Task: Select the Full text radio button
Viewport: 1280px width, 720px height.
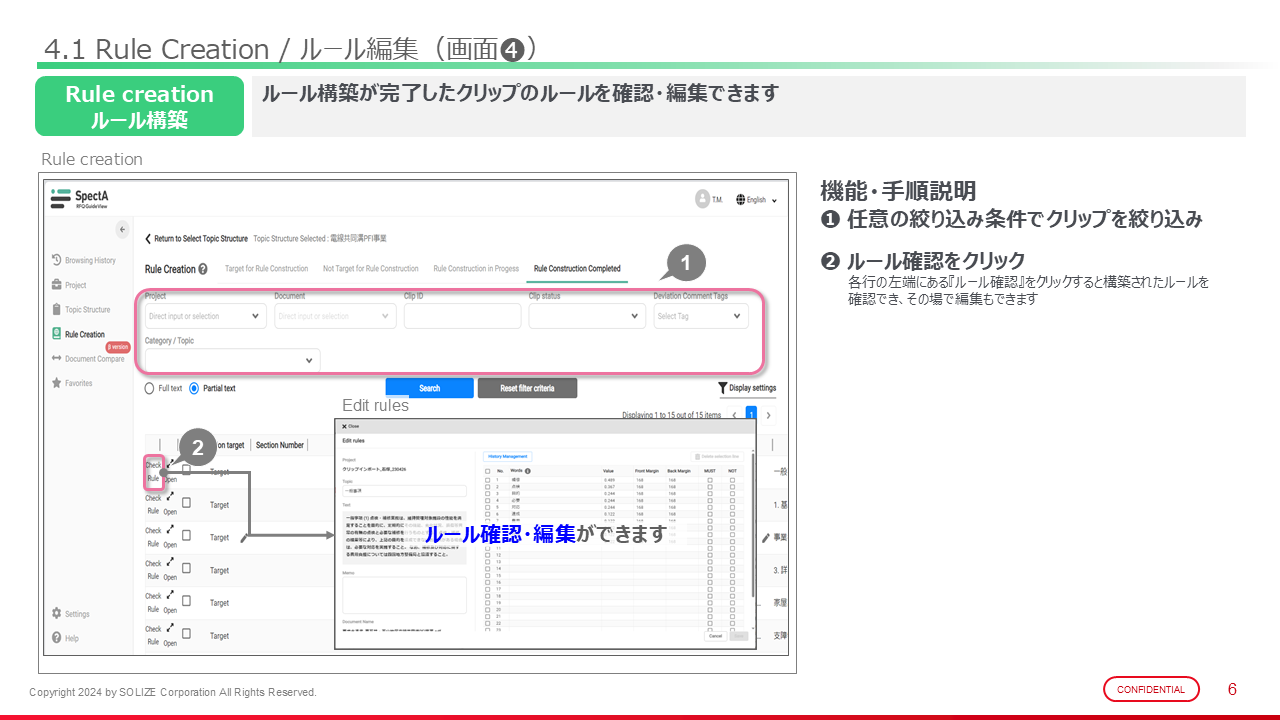Action: (150, 388)
